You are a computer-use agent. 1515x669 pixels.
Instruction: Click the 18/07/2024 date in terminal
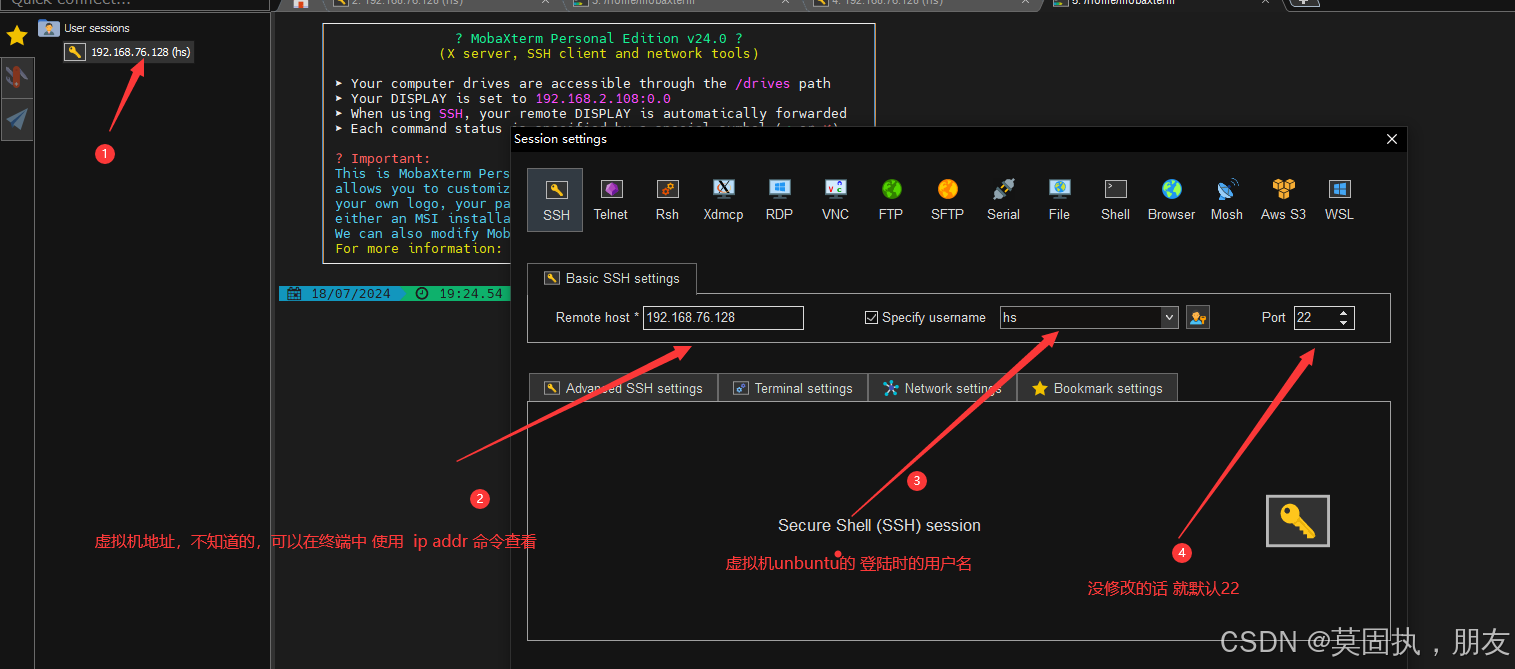350,293
